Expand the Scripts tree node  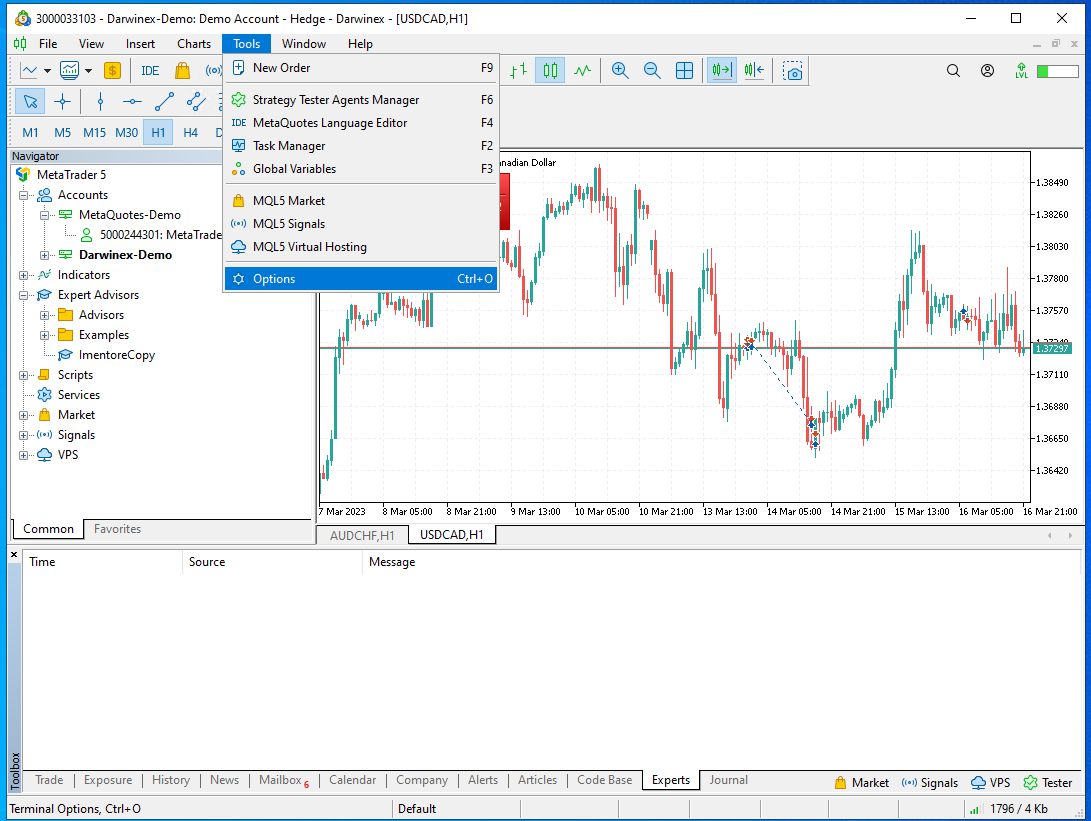(x=24, y=376)
